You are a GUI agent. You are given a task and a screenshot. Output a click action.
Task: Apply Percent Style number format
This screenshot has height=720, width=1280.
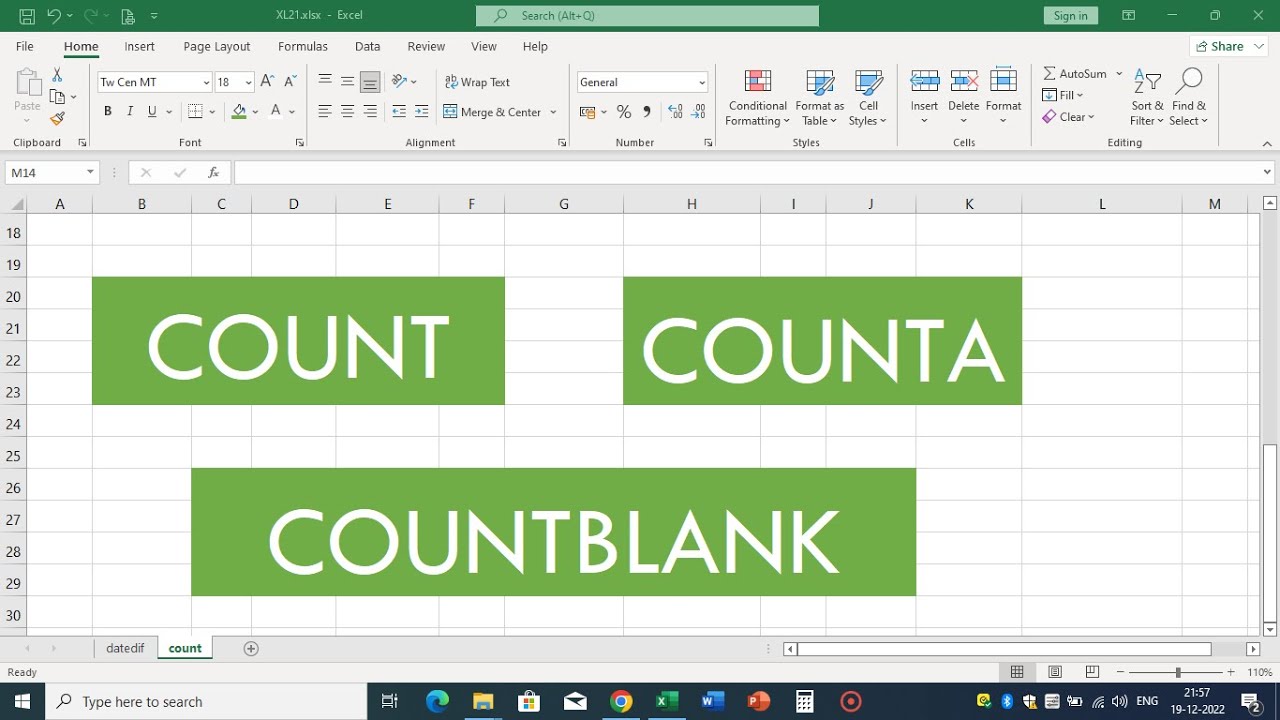(x=624, y=112)
